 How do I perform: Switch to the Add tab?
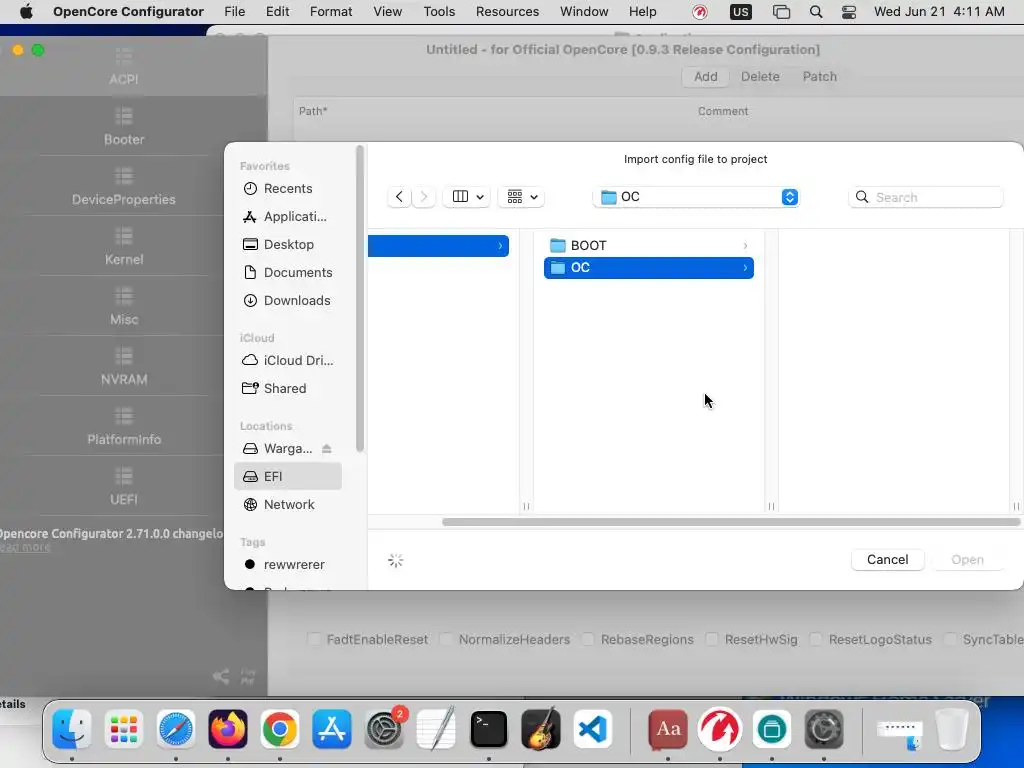tap(705, 76)
